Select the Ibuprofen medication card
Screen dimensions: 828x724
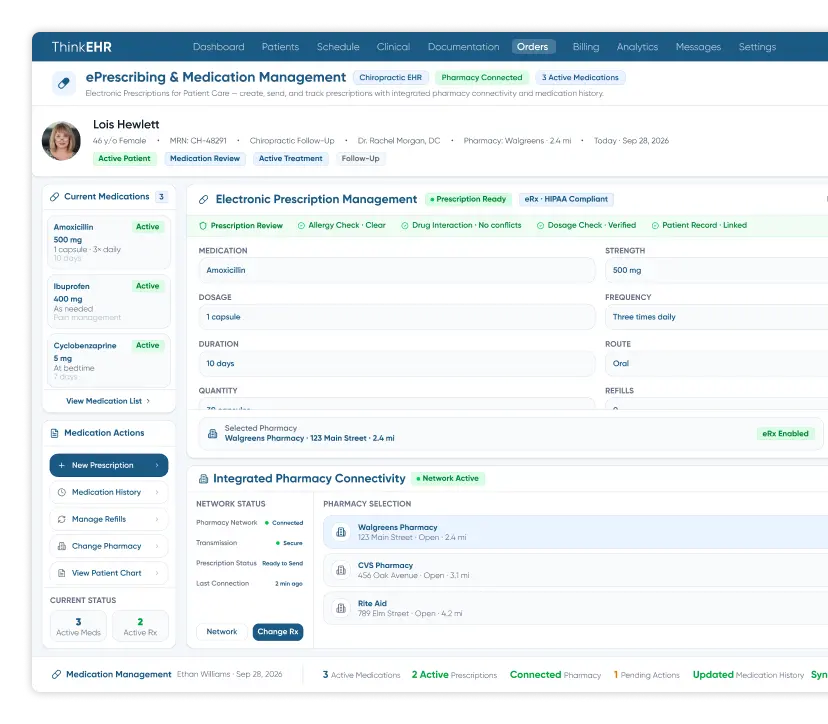(x=109, y=302)
